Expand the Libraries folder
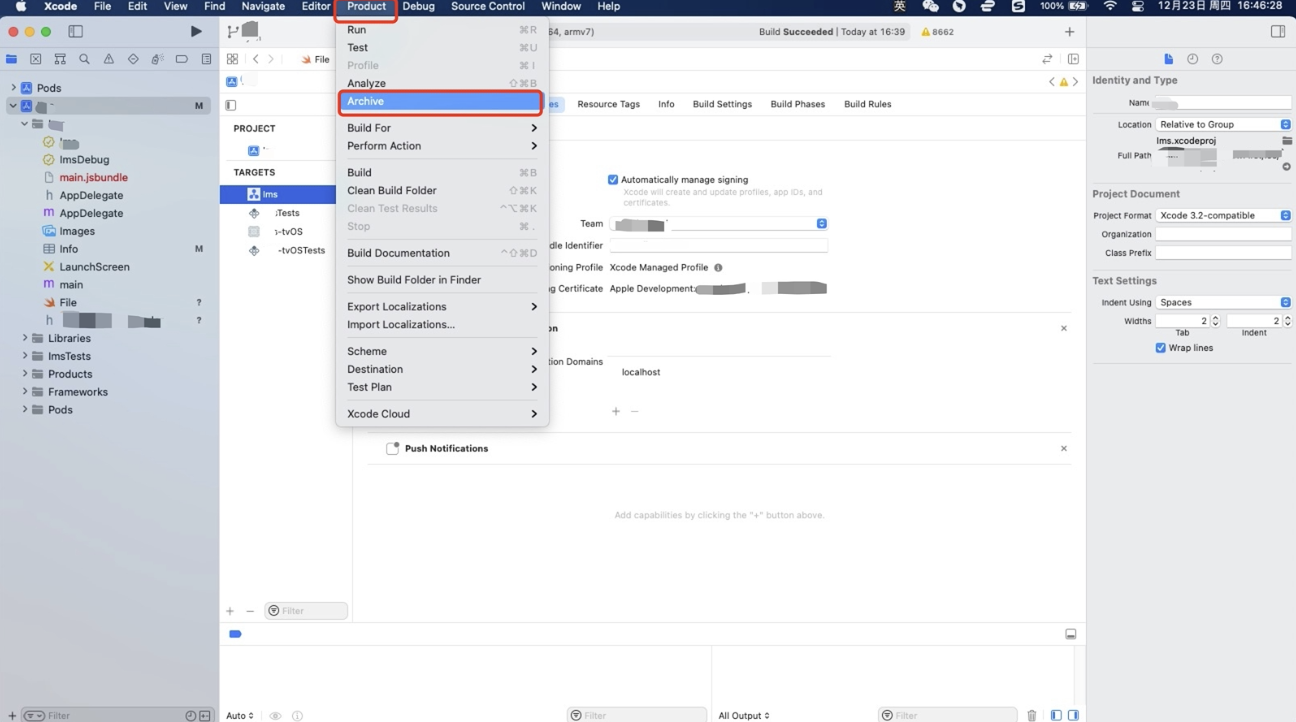This screenshot has height=722, width=1296. coord(25,338)
